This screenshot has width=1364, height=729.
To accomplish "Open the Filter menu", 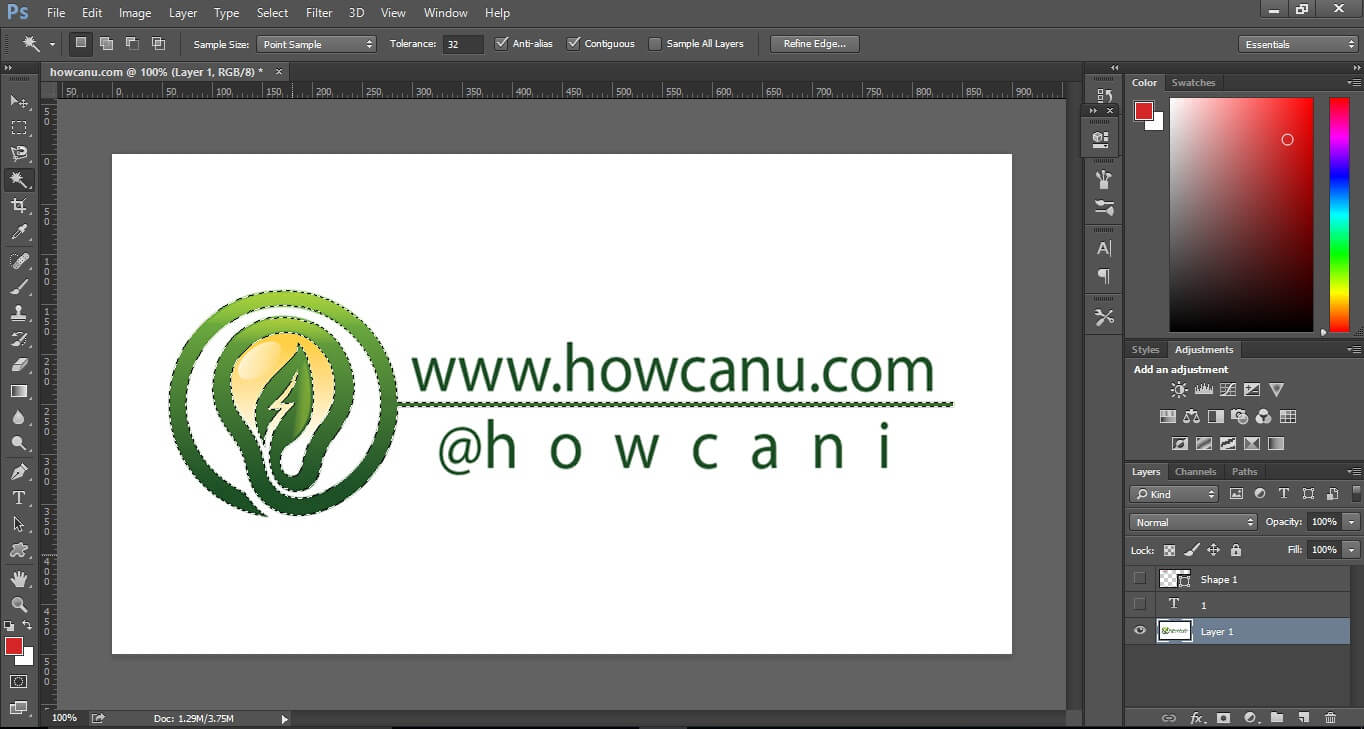I will (x=319, y=13).
